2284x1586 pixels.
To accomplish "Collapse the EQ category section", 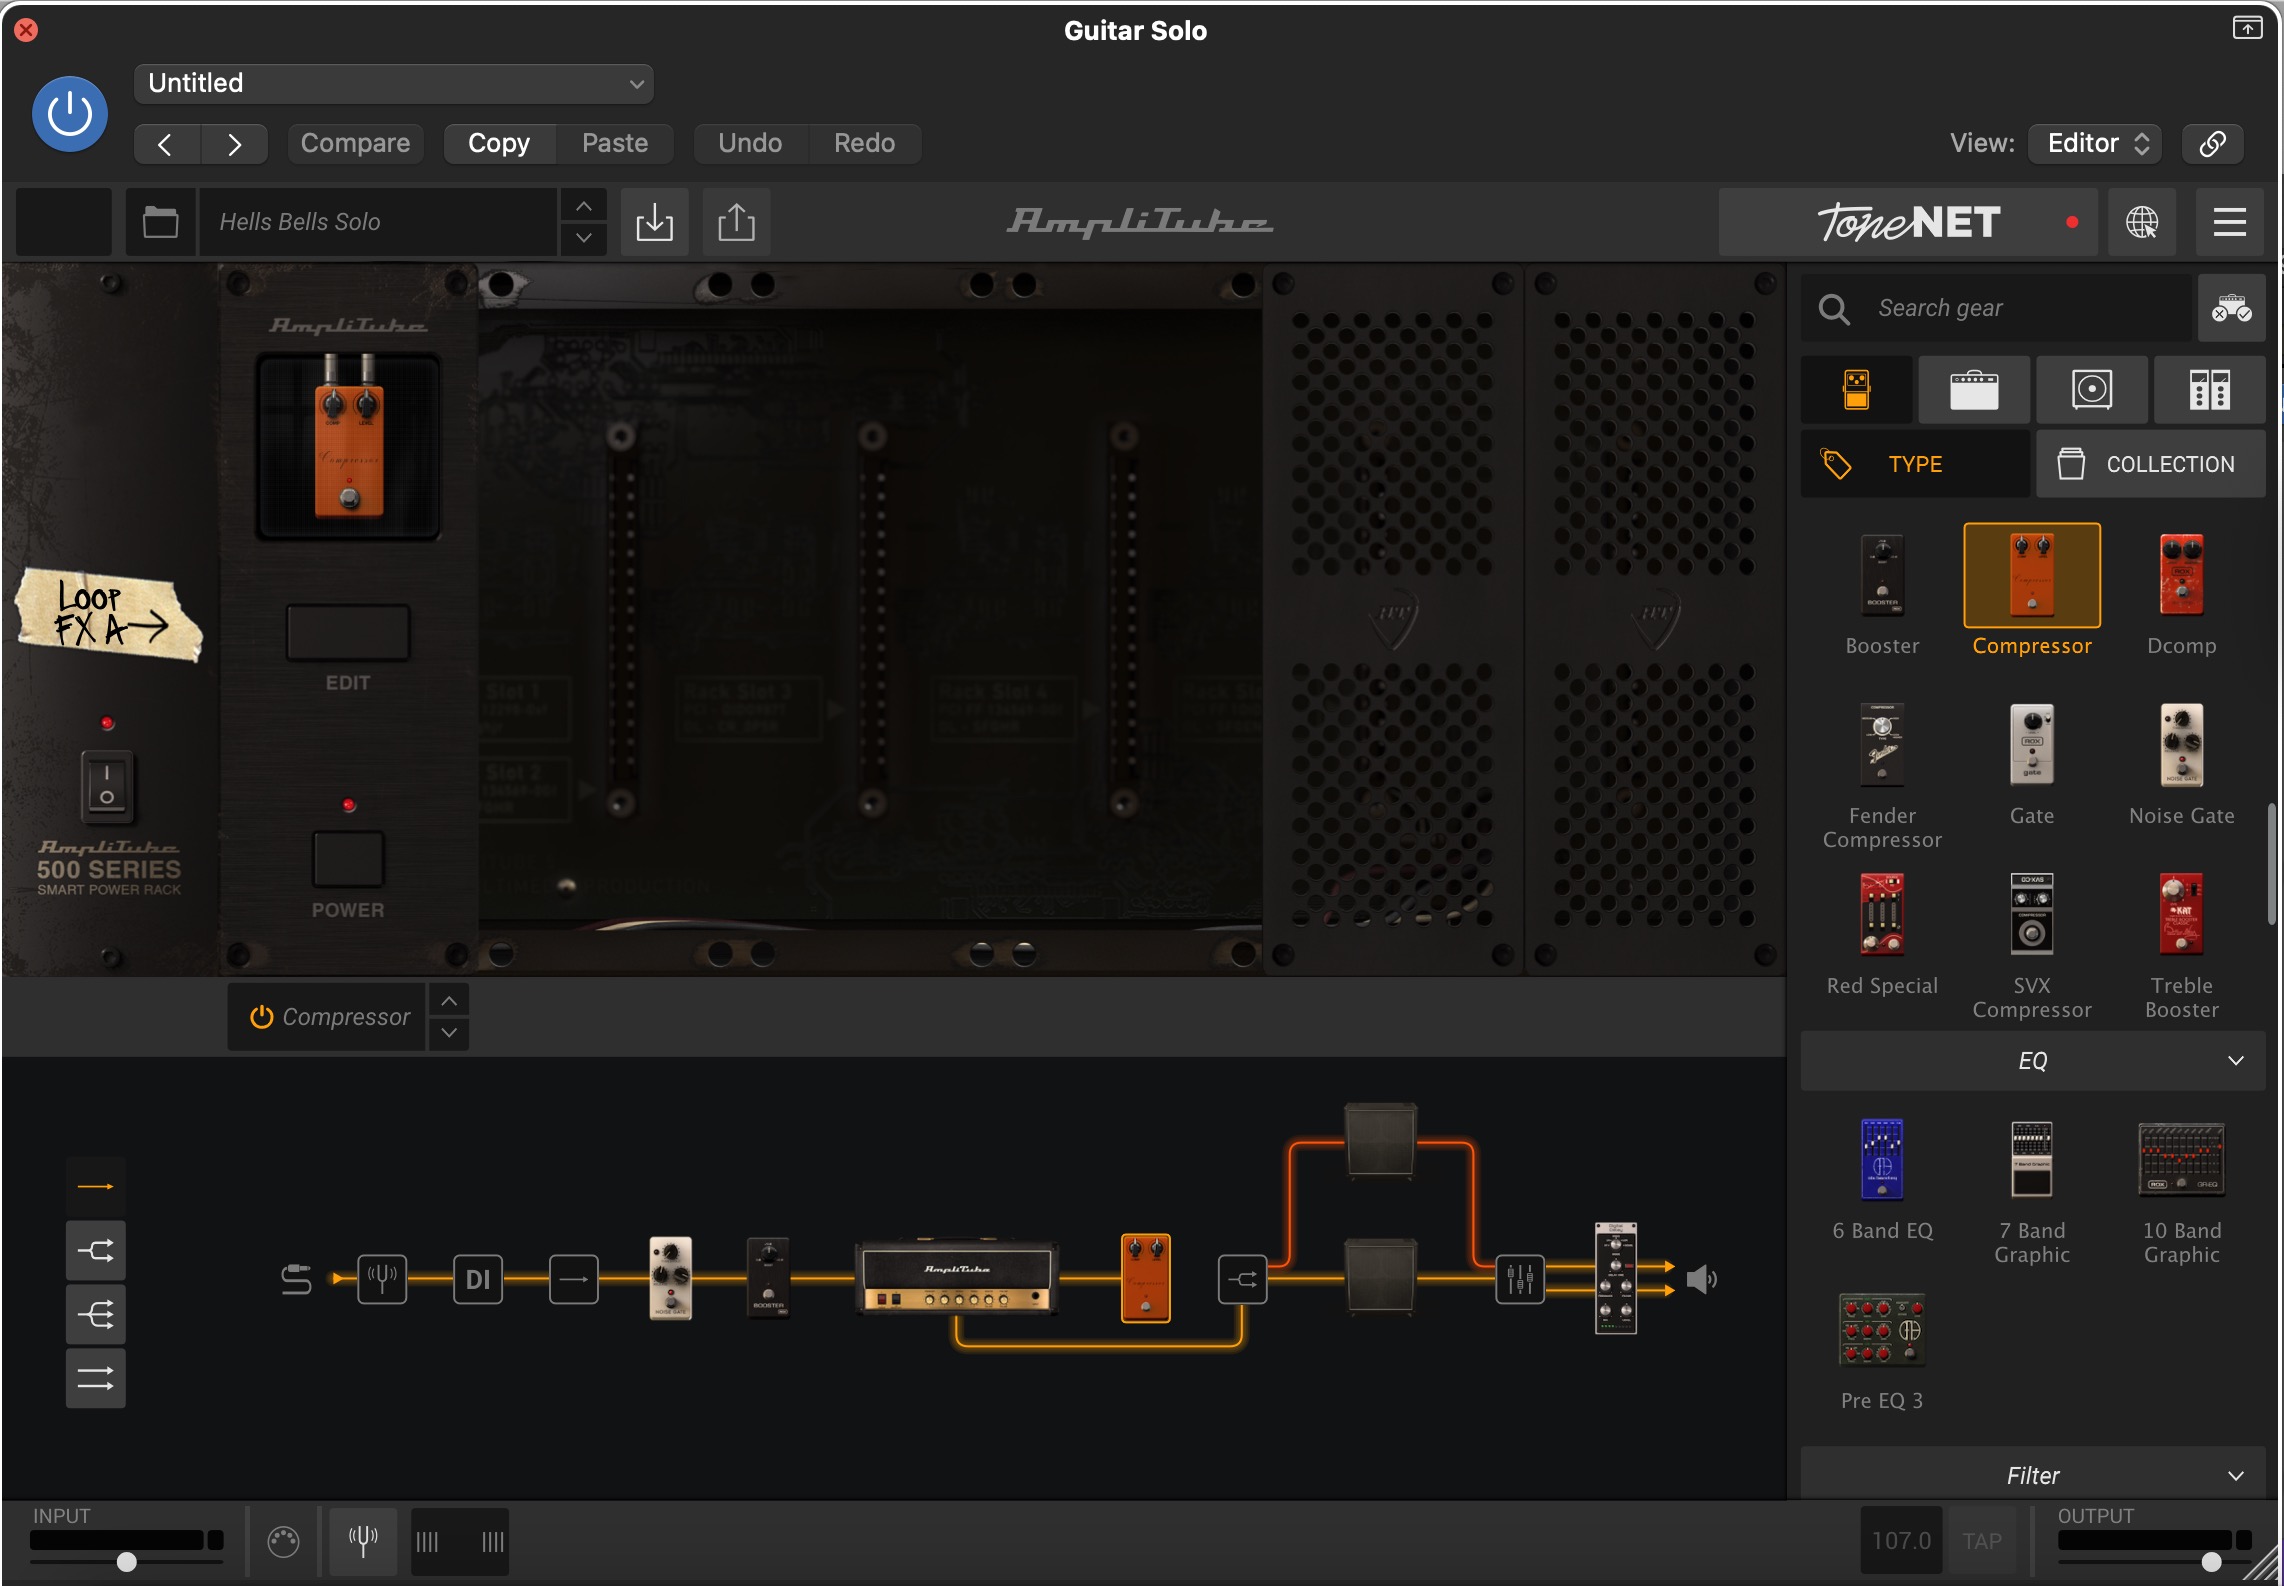I will [x=2033, y=1061].
